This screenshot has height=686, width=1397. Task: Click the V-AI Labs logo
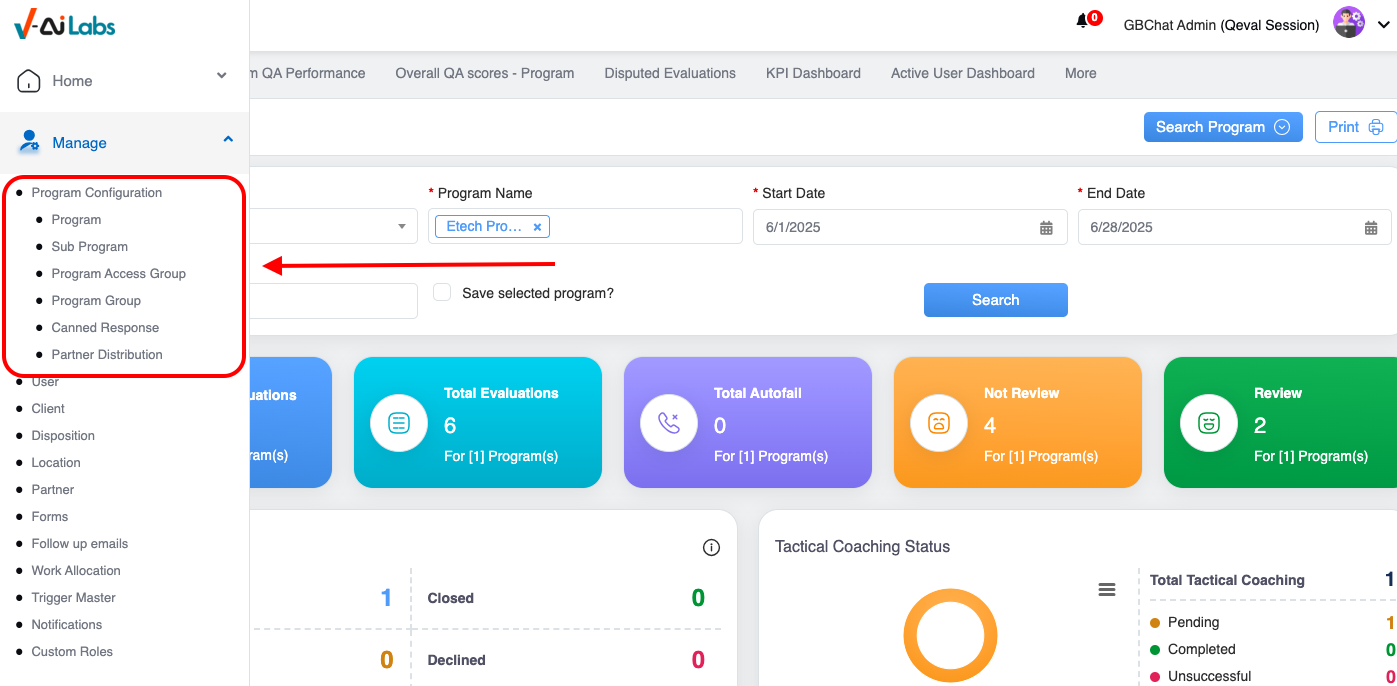[65, 24]
